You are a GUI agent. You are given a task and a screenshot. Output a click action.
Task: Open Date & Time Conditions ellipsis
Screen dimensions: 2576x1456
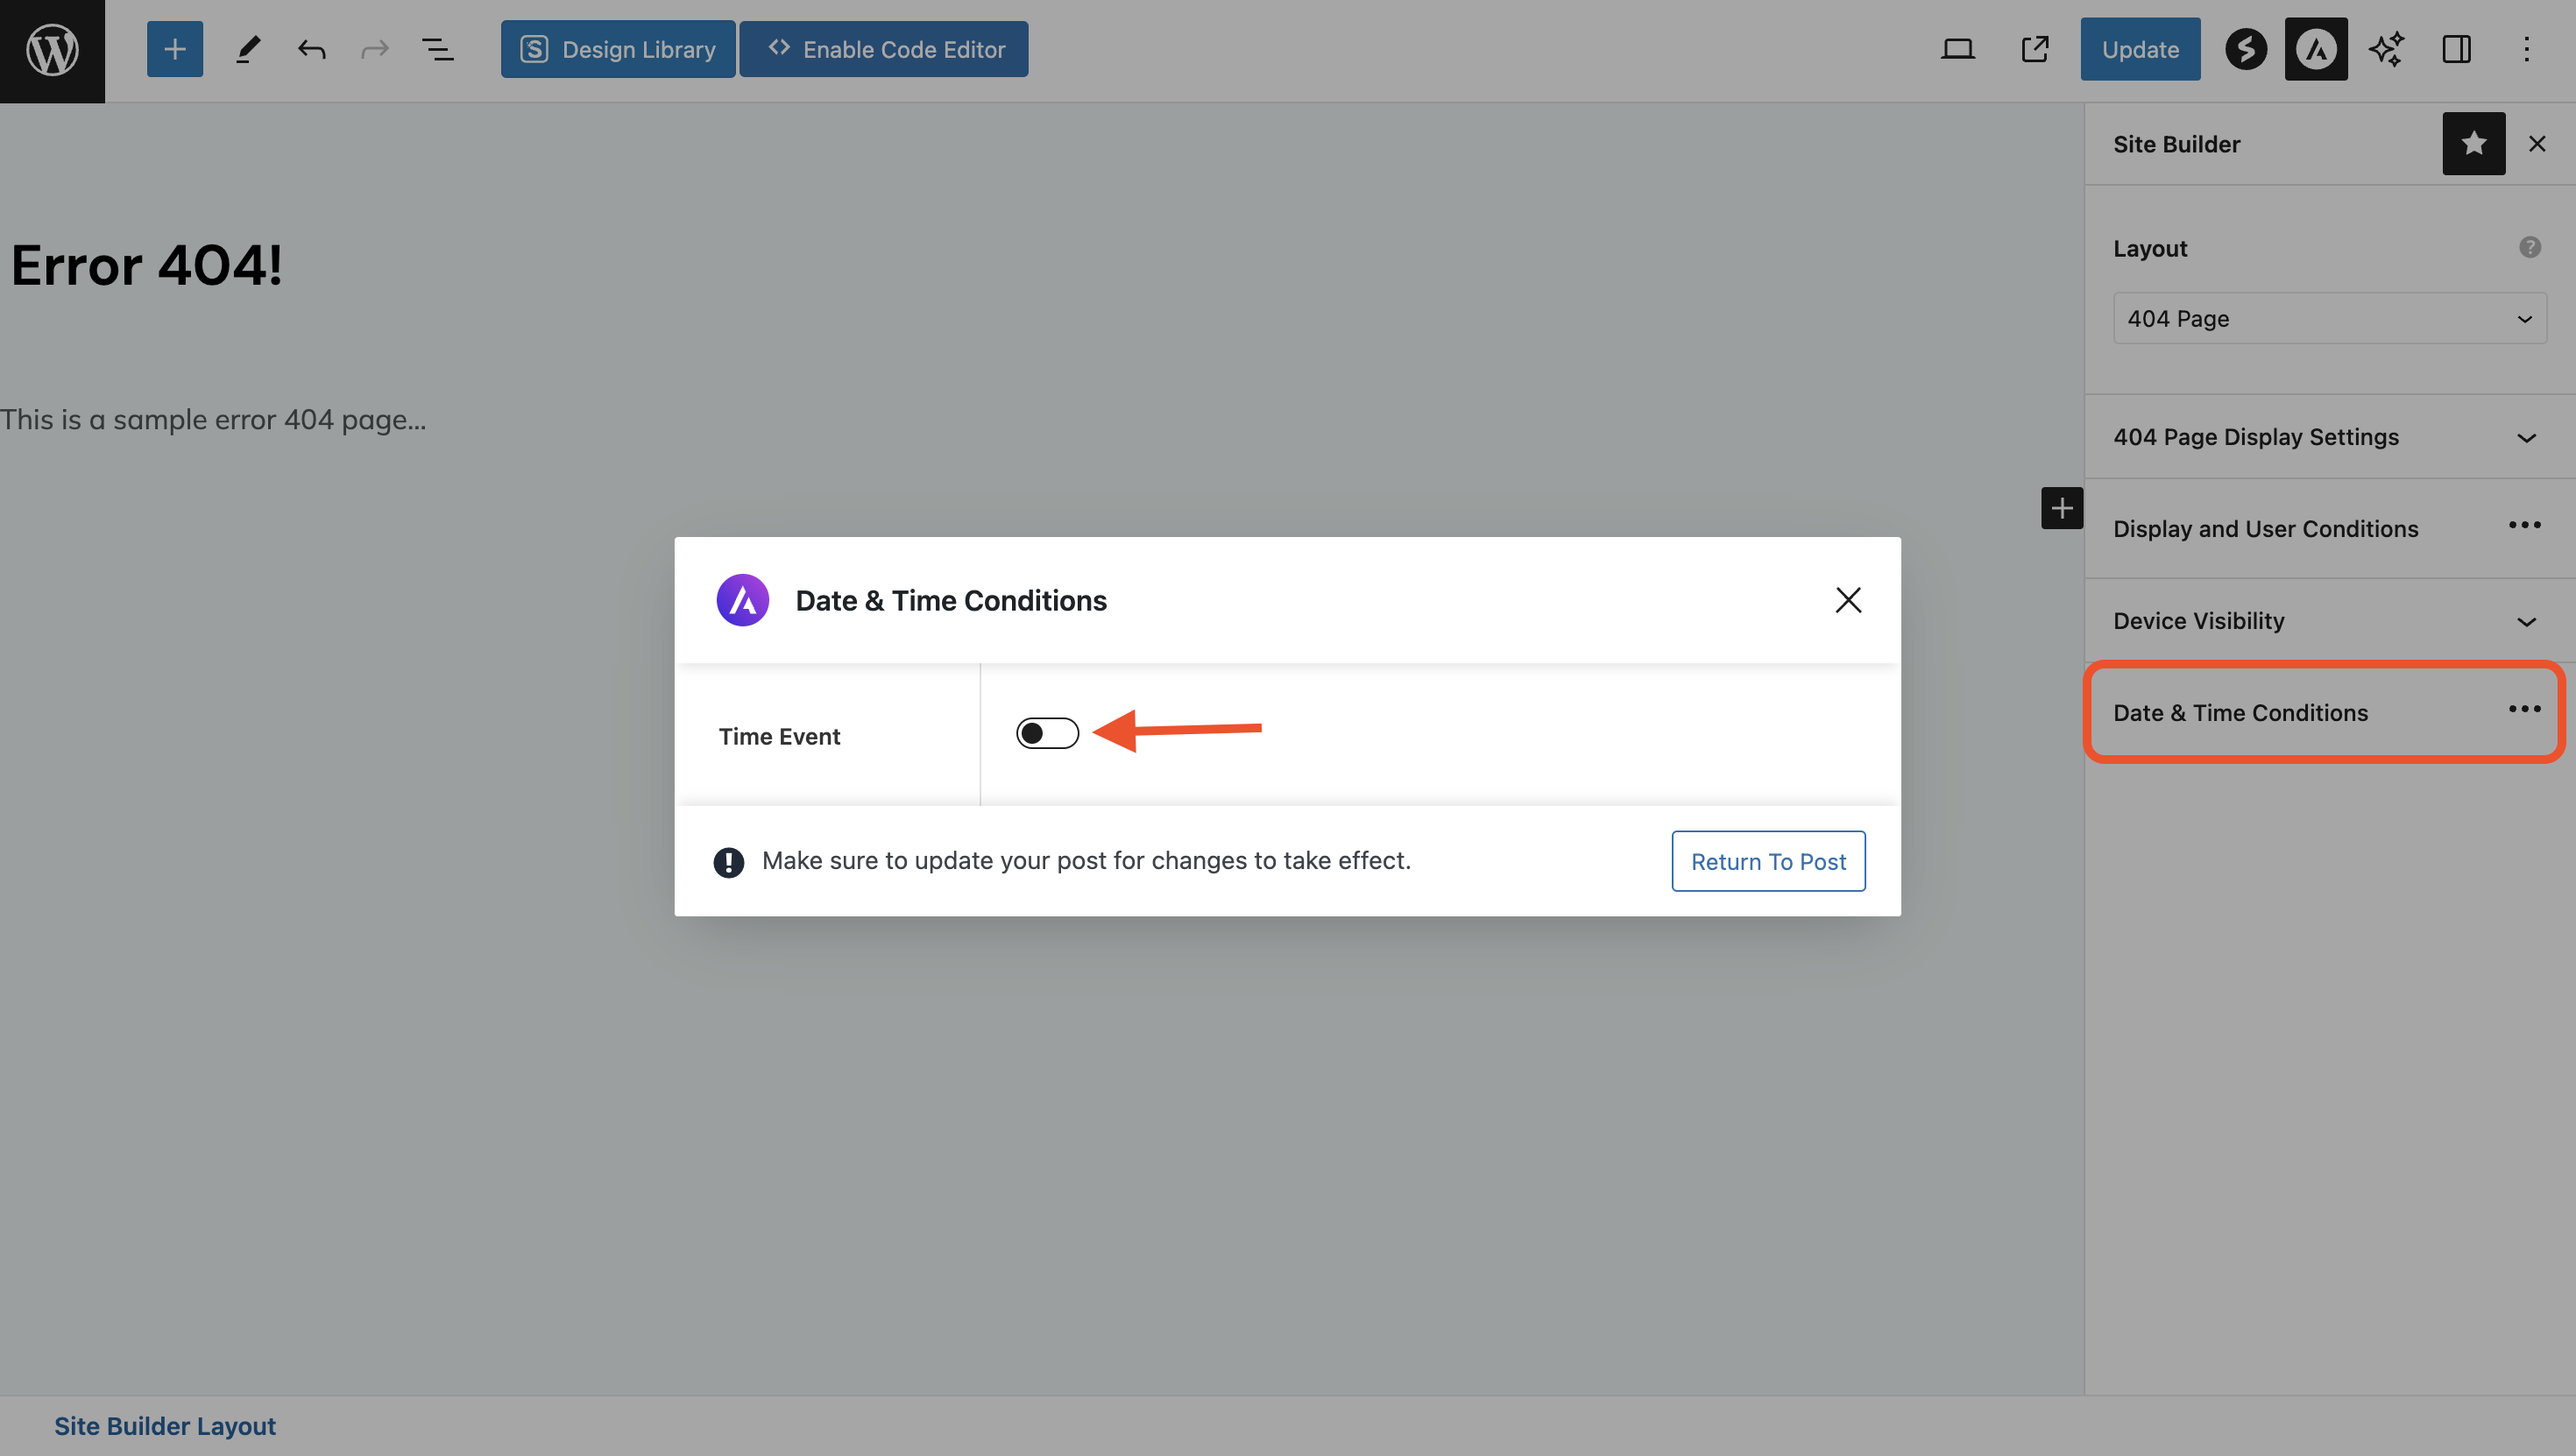click(x=2525, y=710)
